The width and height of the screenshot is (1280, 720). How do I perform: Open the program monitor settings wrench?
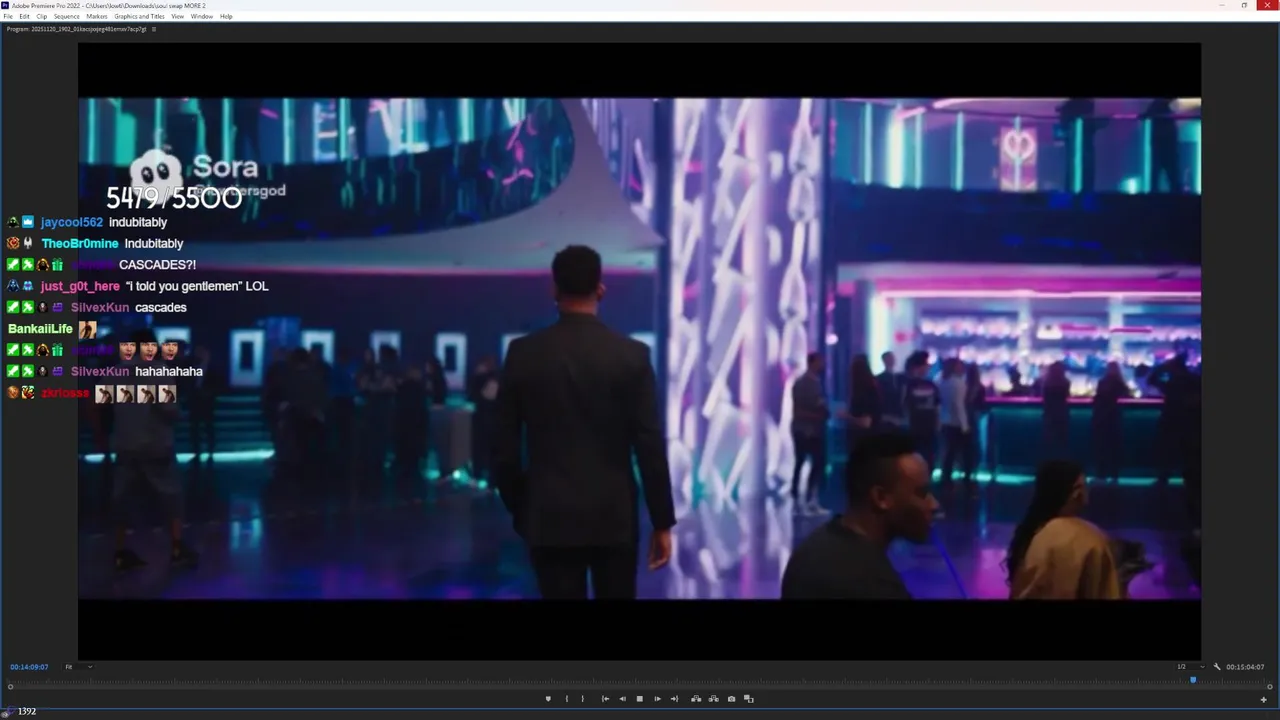point(1217,667)
